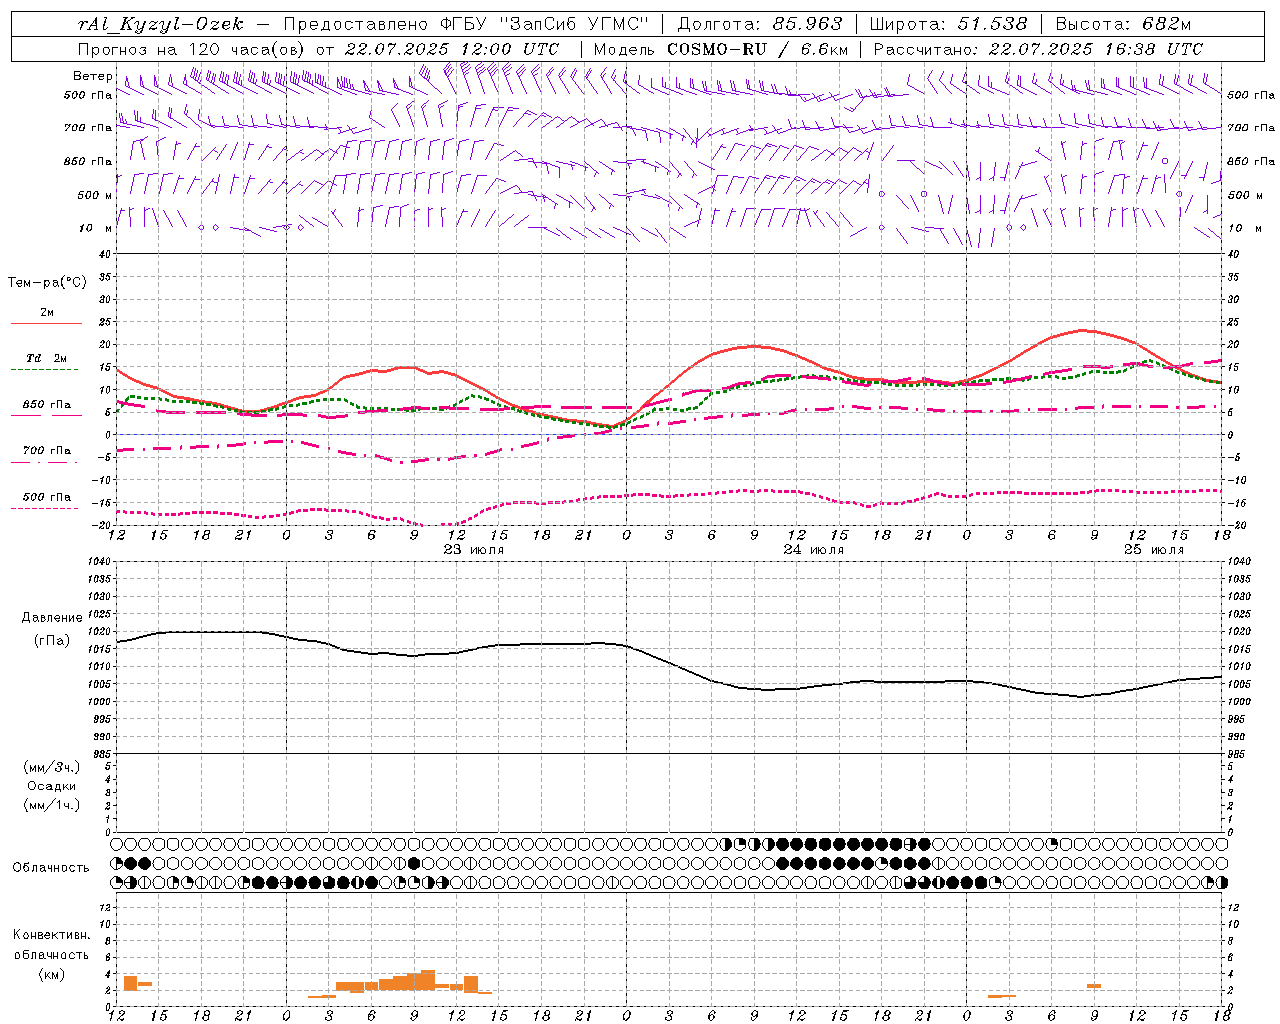Click 'Рассчитано: 22.07.2025 16:38 UTC' timestamp
1280x1024 pixels.
click(1038, 49)
